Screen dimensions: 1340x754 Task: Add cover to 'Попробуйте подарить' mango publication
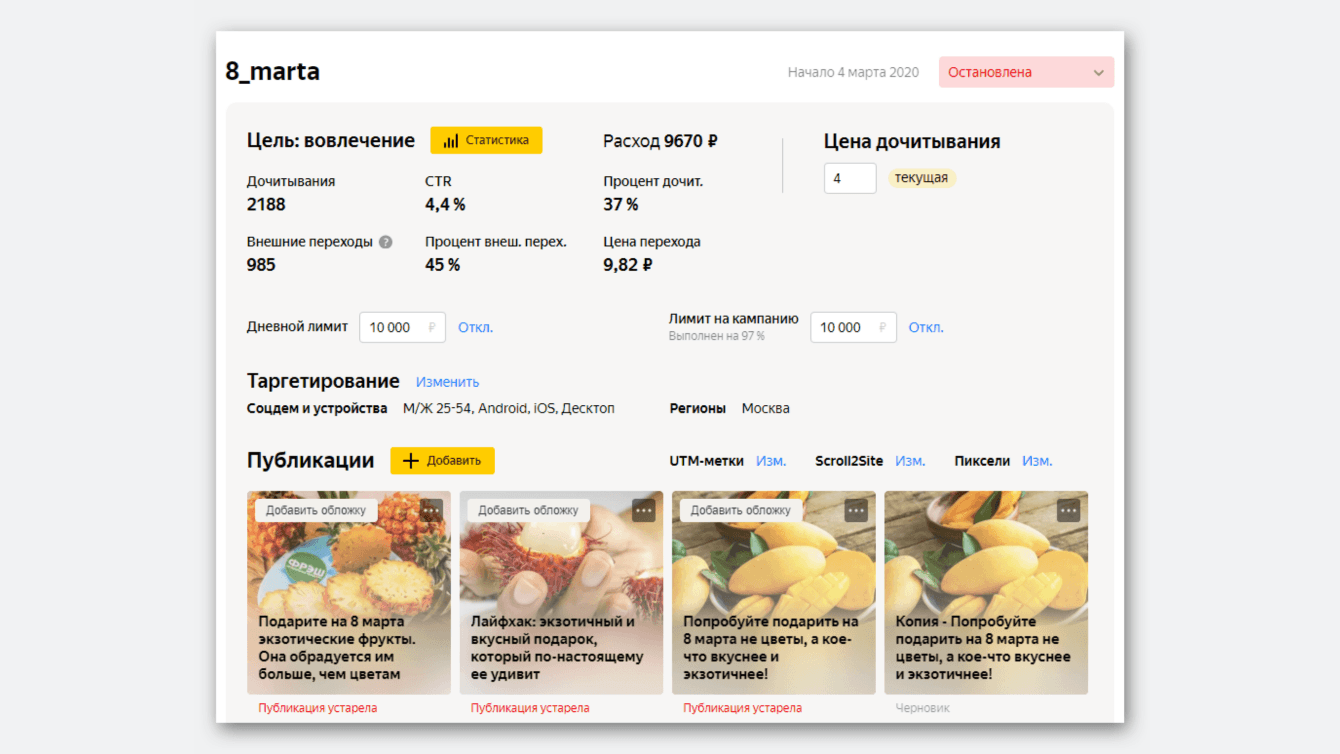tap(741, 510)
